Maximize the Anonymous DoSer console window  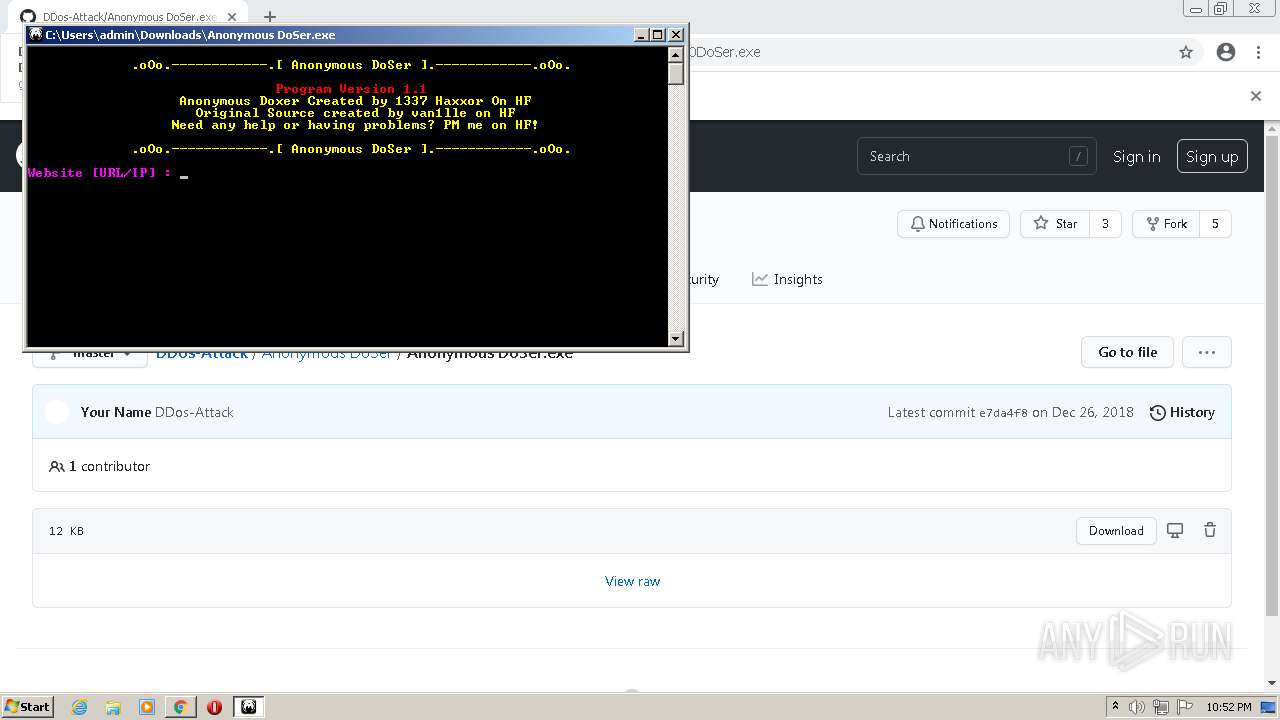(x=657, y=34)
